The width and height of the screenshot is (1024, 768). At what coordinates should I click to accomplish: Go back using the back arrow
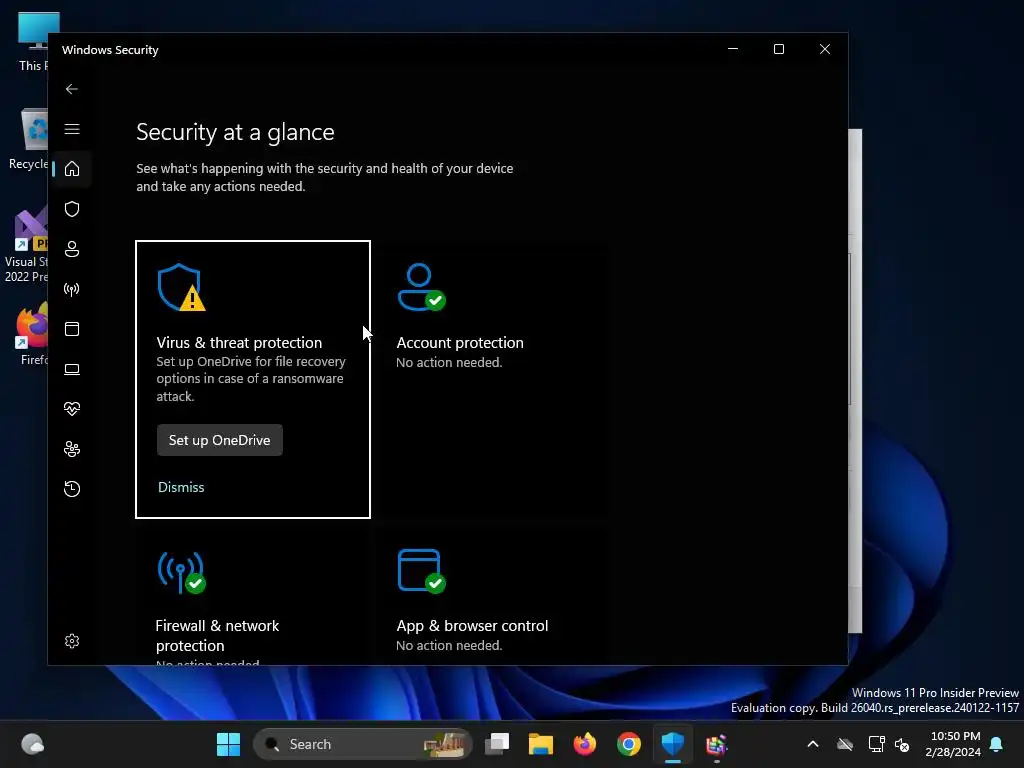point(72,89)
